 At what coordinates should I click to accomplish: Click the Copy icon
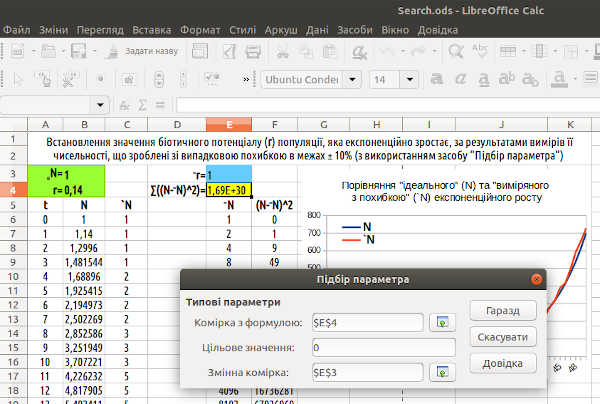306,51
